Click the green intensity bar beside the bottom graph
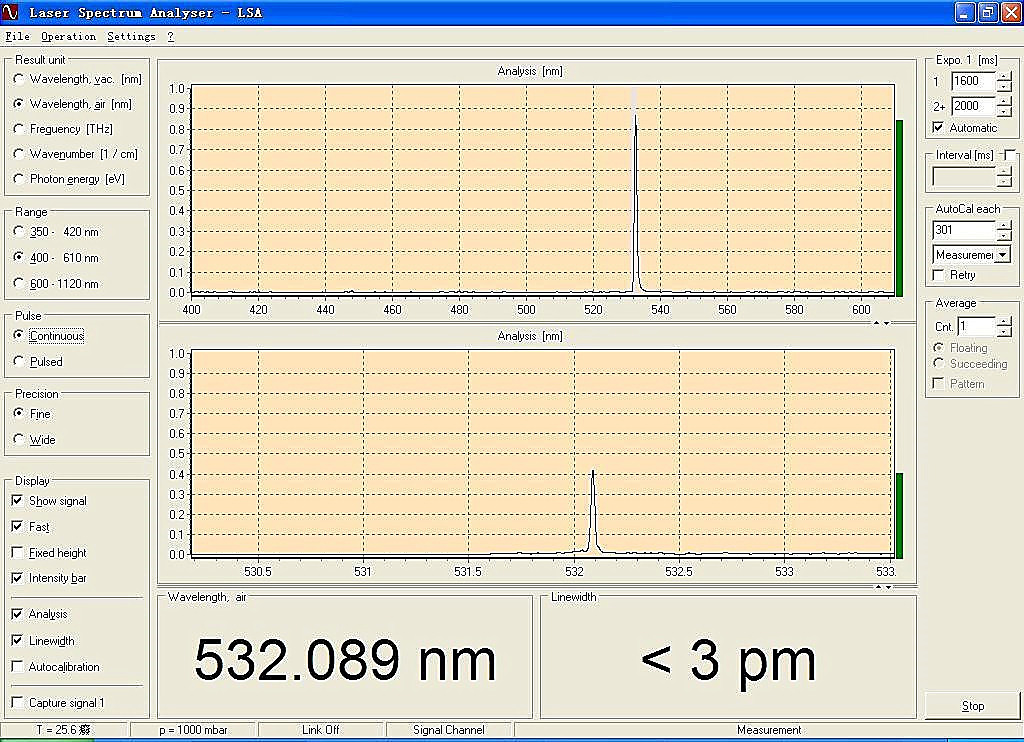 [x=899, y=515]
